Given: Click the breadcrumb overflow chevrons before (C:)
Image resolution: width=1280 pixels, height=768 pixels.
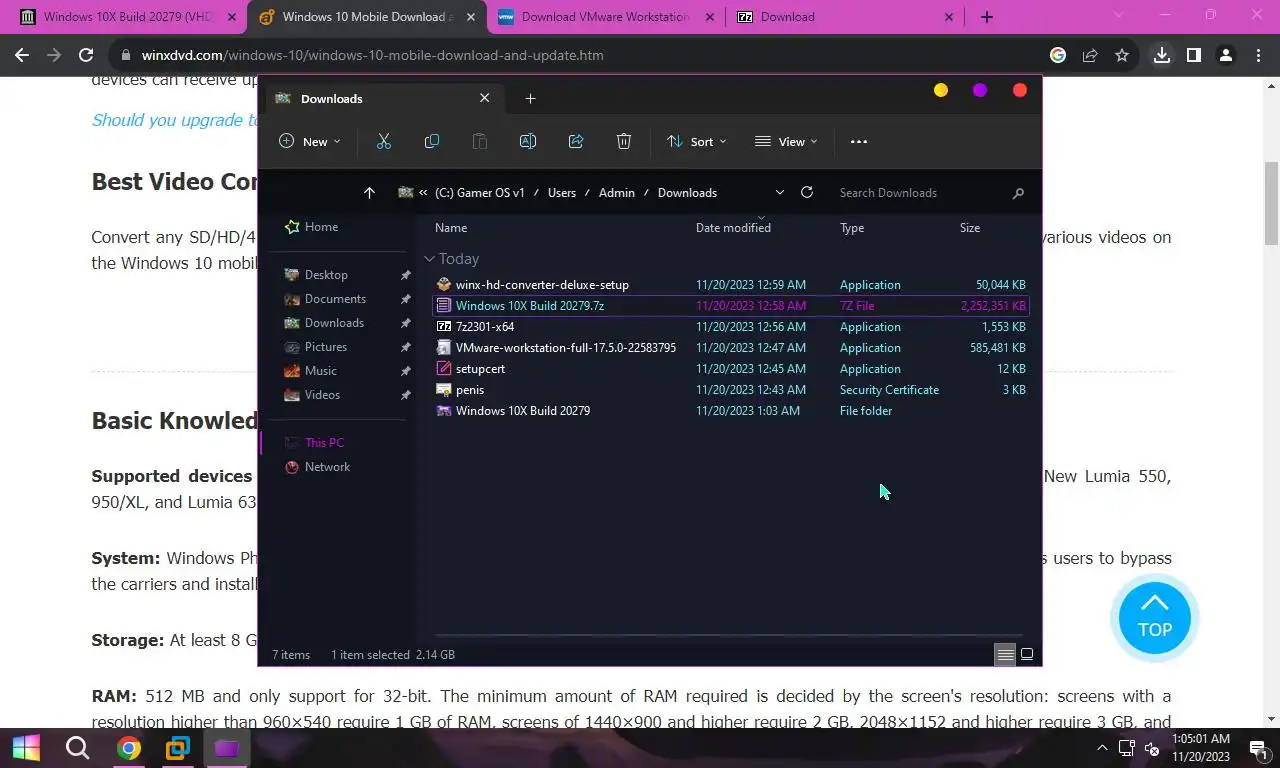Looking at the screenshot, I should point(423,193).
